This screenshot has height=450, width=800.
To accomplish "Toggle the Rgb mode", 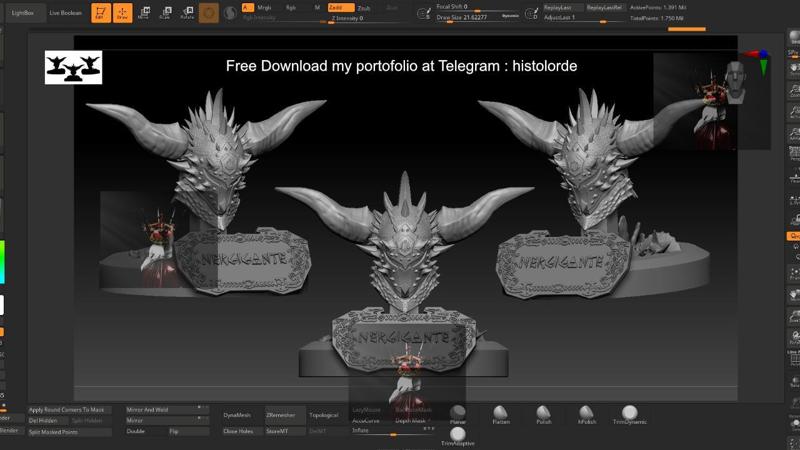I will pos(291,8).
